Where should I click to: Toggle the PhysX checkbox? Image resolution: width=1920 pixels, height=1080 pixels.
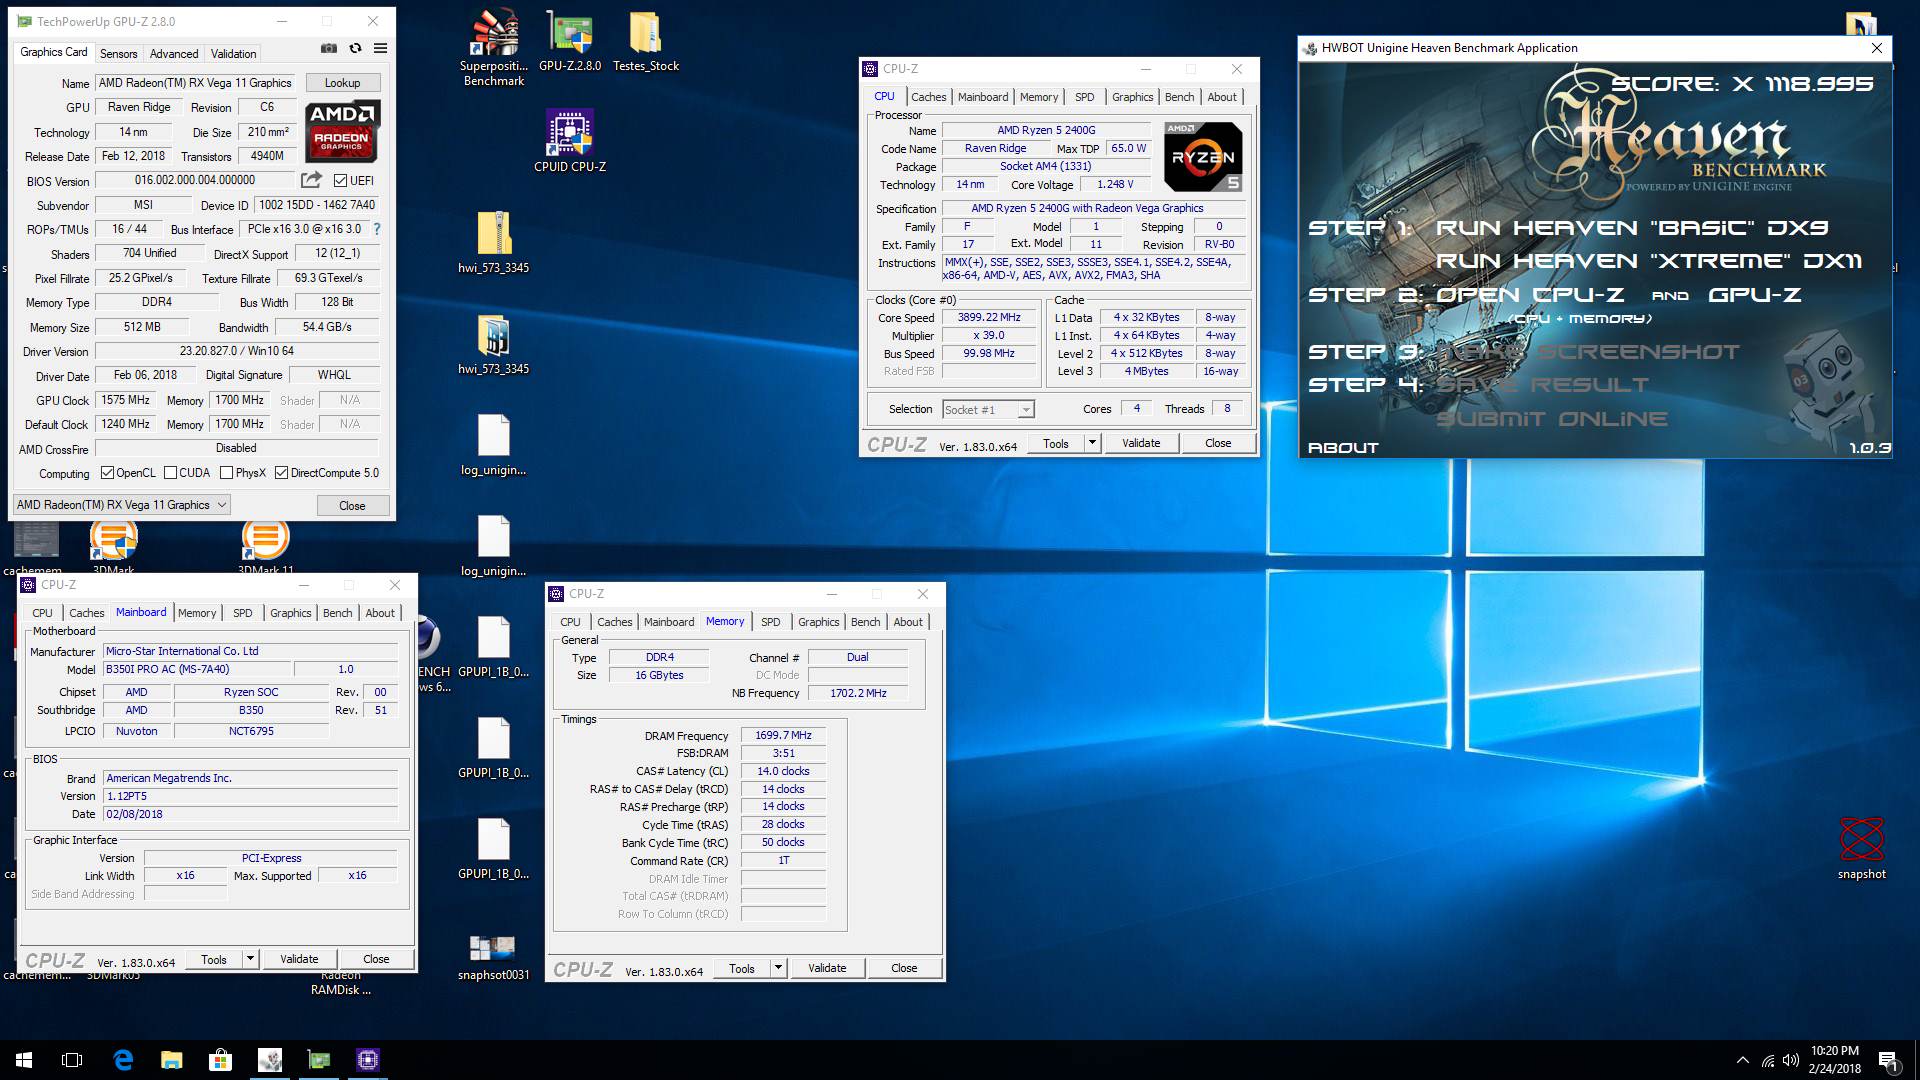(226, 473)
